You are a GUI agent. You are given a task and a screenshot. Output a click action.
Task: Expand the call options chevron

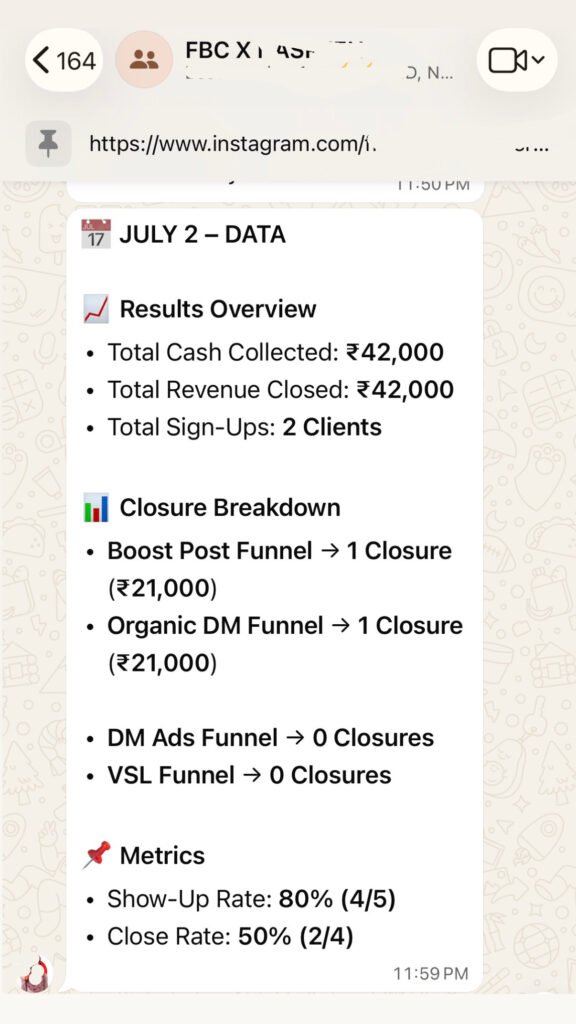tap(537, 61)
